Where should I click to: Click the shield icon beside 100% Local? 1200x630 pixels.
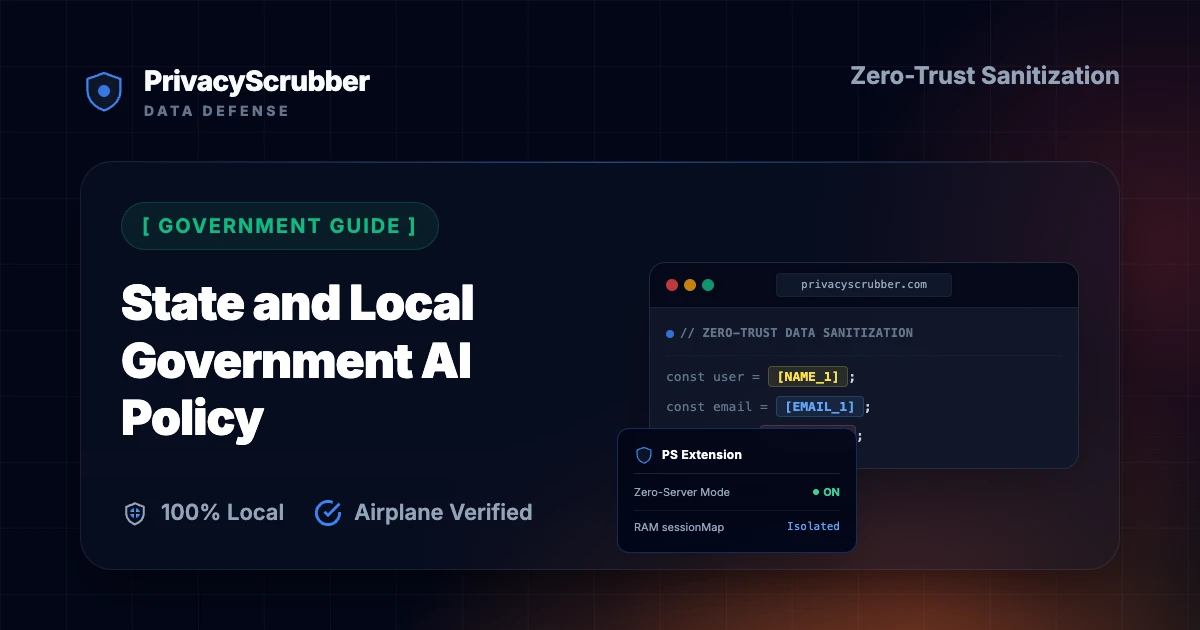[134, 513]
